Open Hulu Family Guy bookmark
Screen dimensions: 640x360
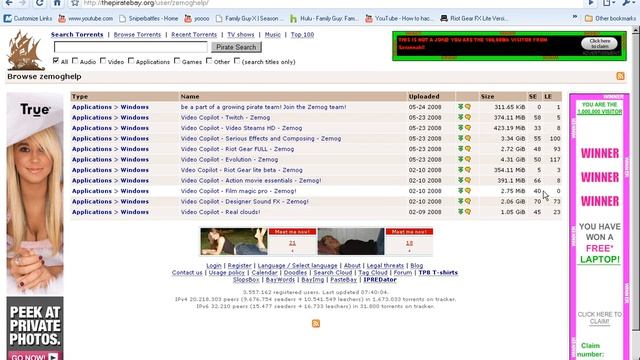point(324,18)
